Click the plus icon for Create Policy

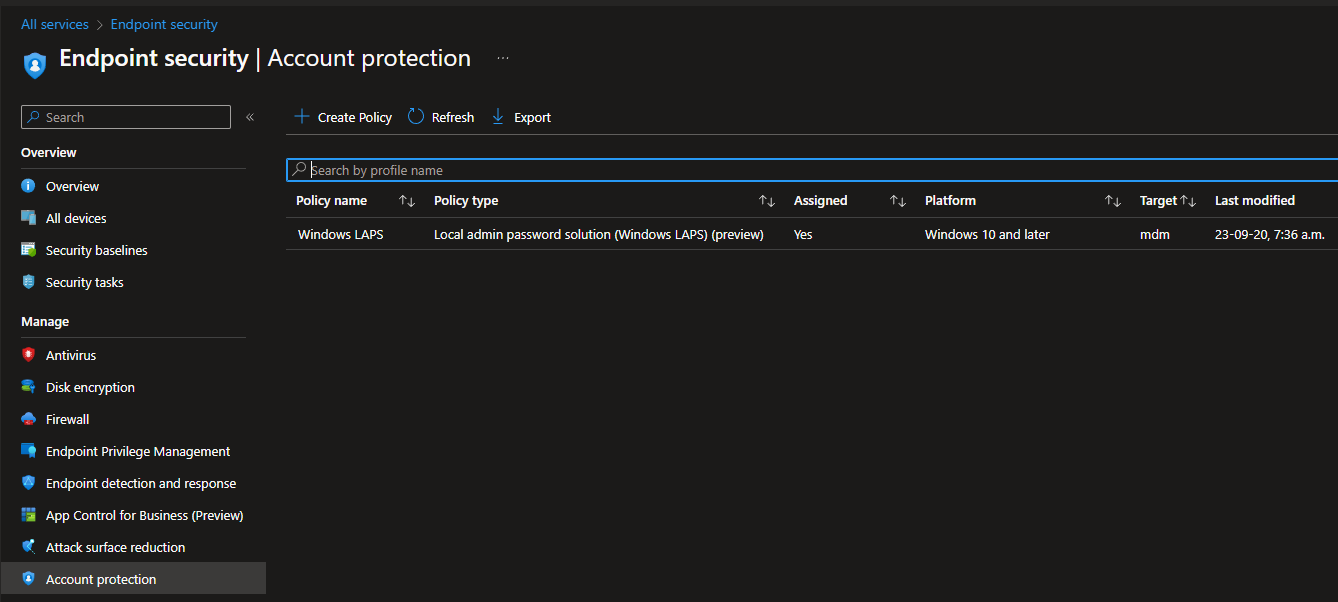point(301,117)
